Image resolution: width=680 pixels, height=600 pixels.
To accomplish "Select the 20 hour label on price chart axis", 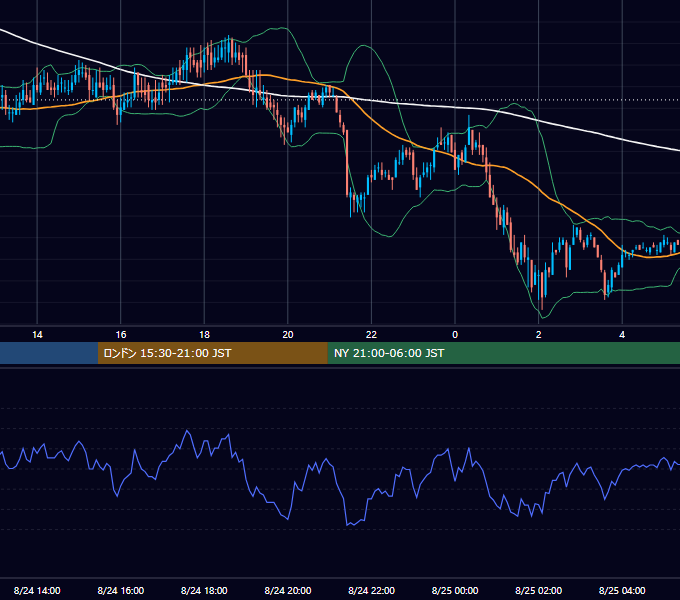I will point(288,335).
